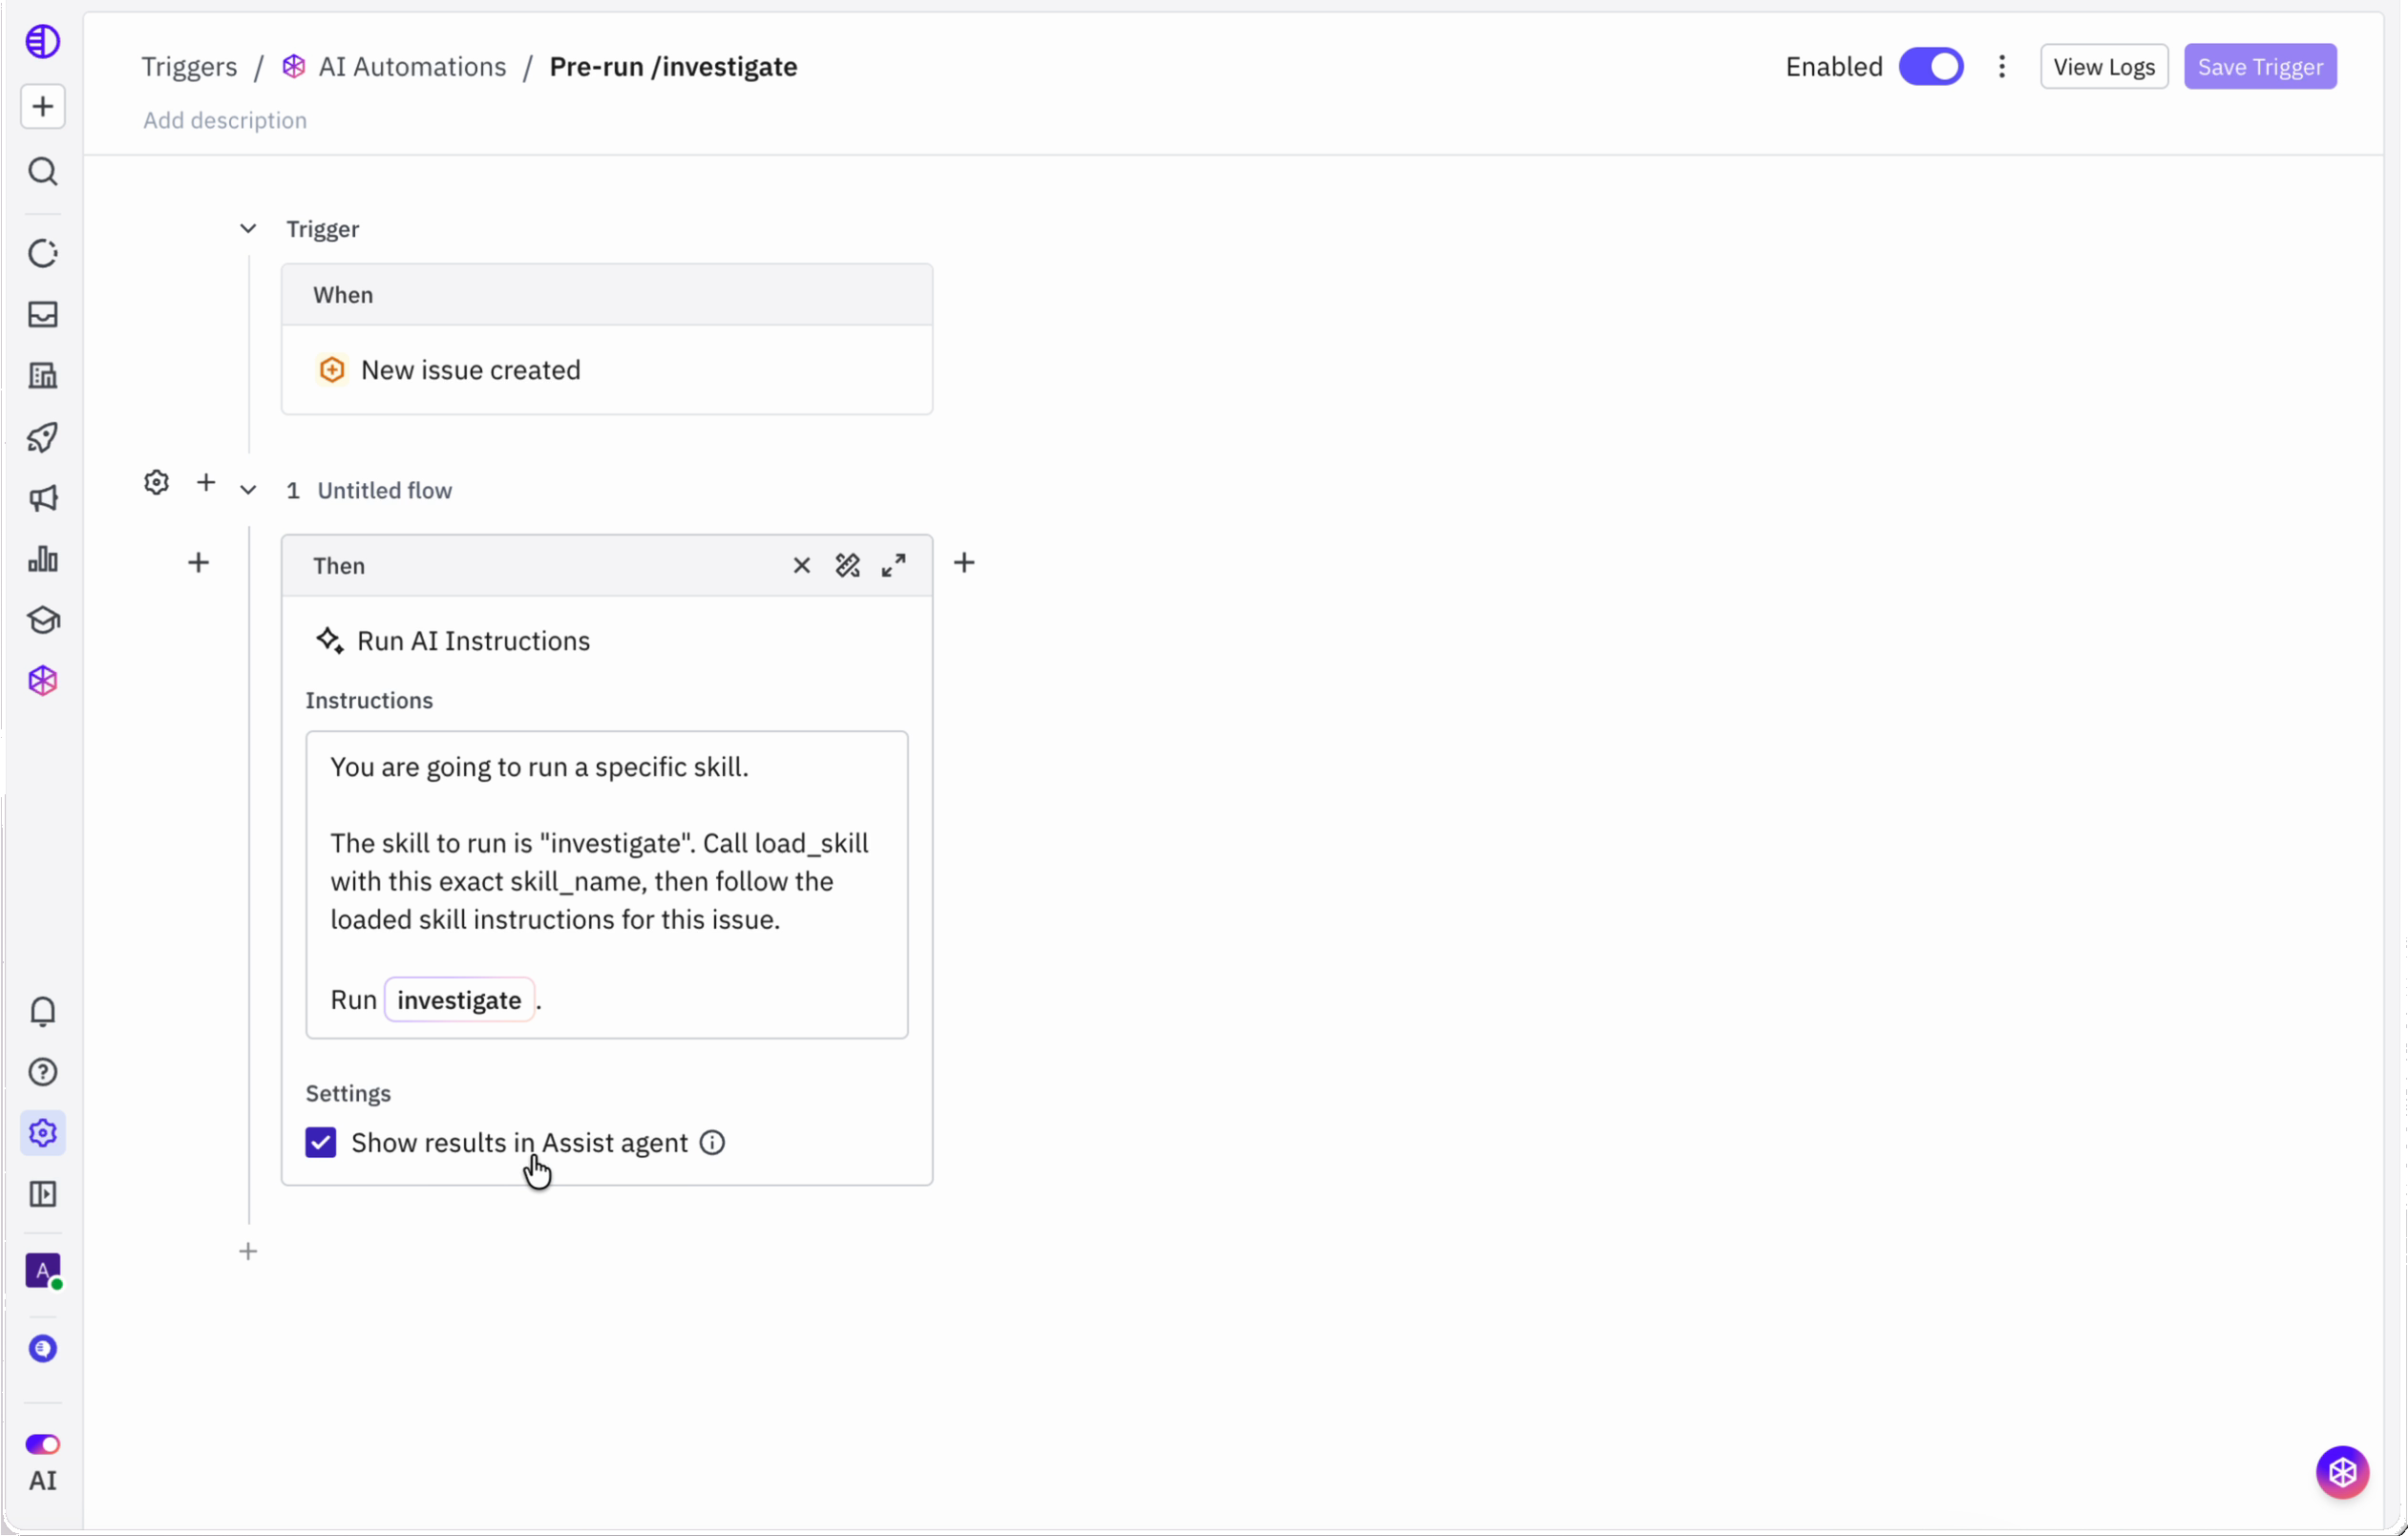Screen dimensions: 2408x1536
Task: Add step with plus right of Then card
Action: click(963, 563)
